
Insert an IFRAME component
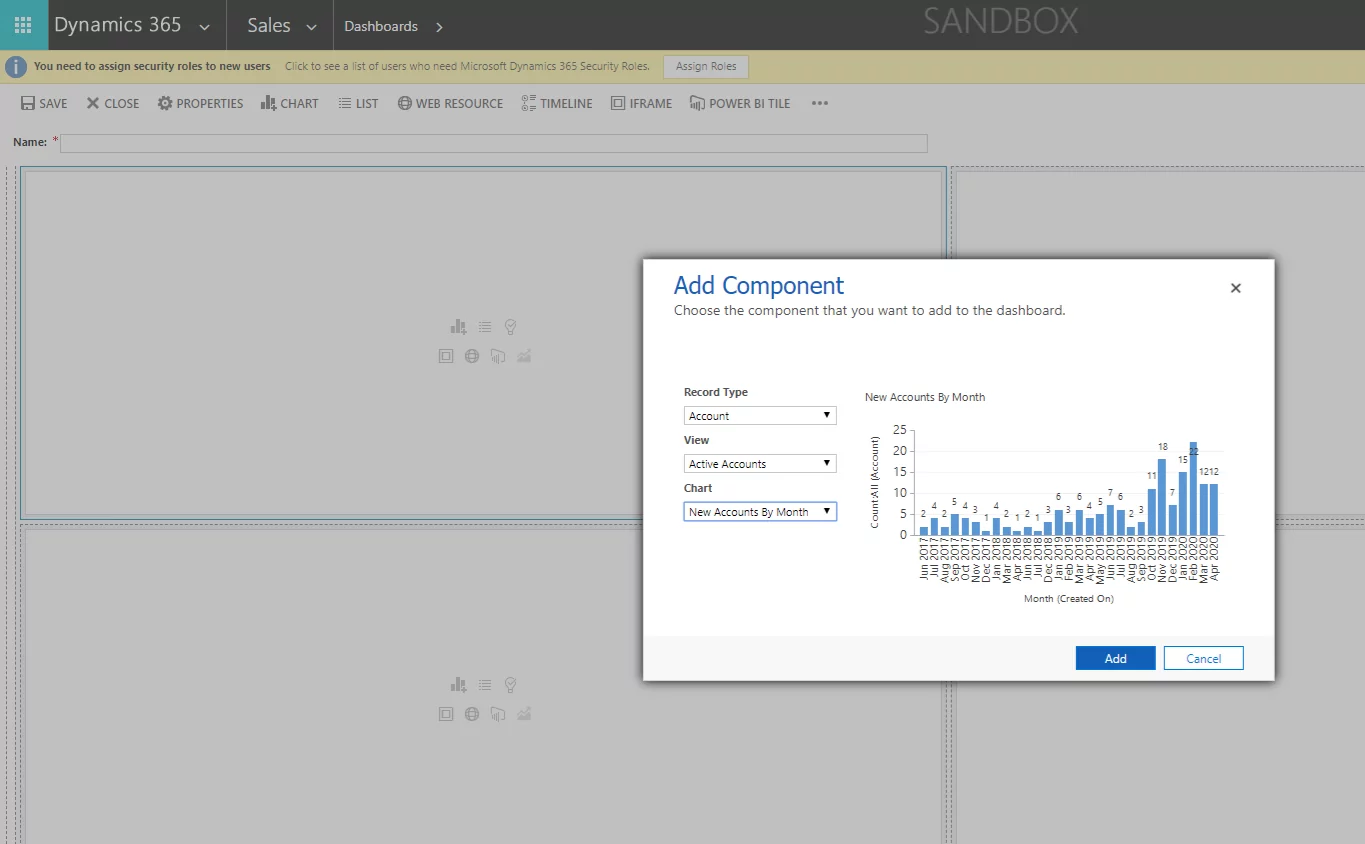641,103
